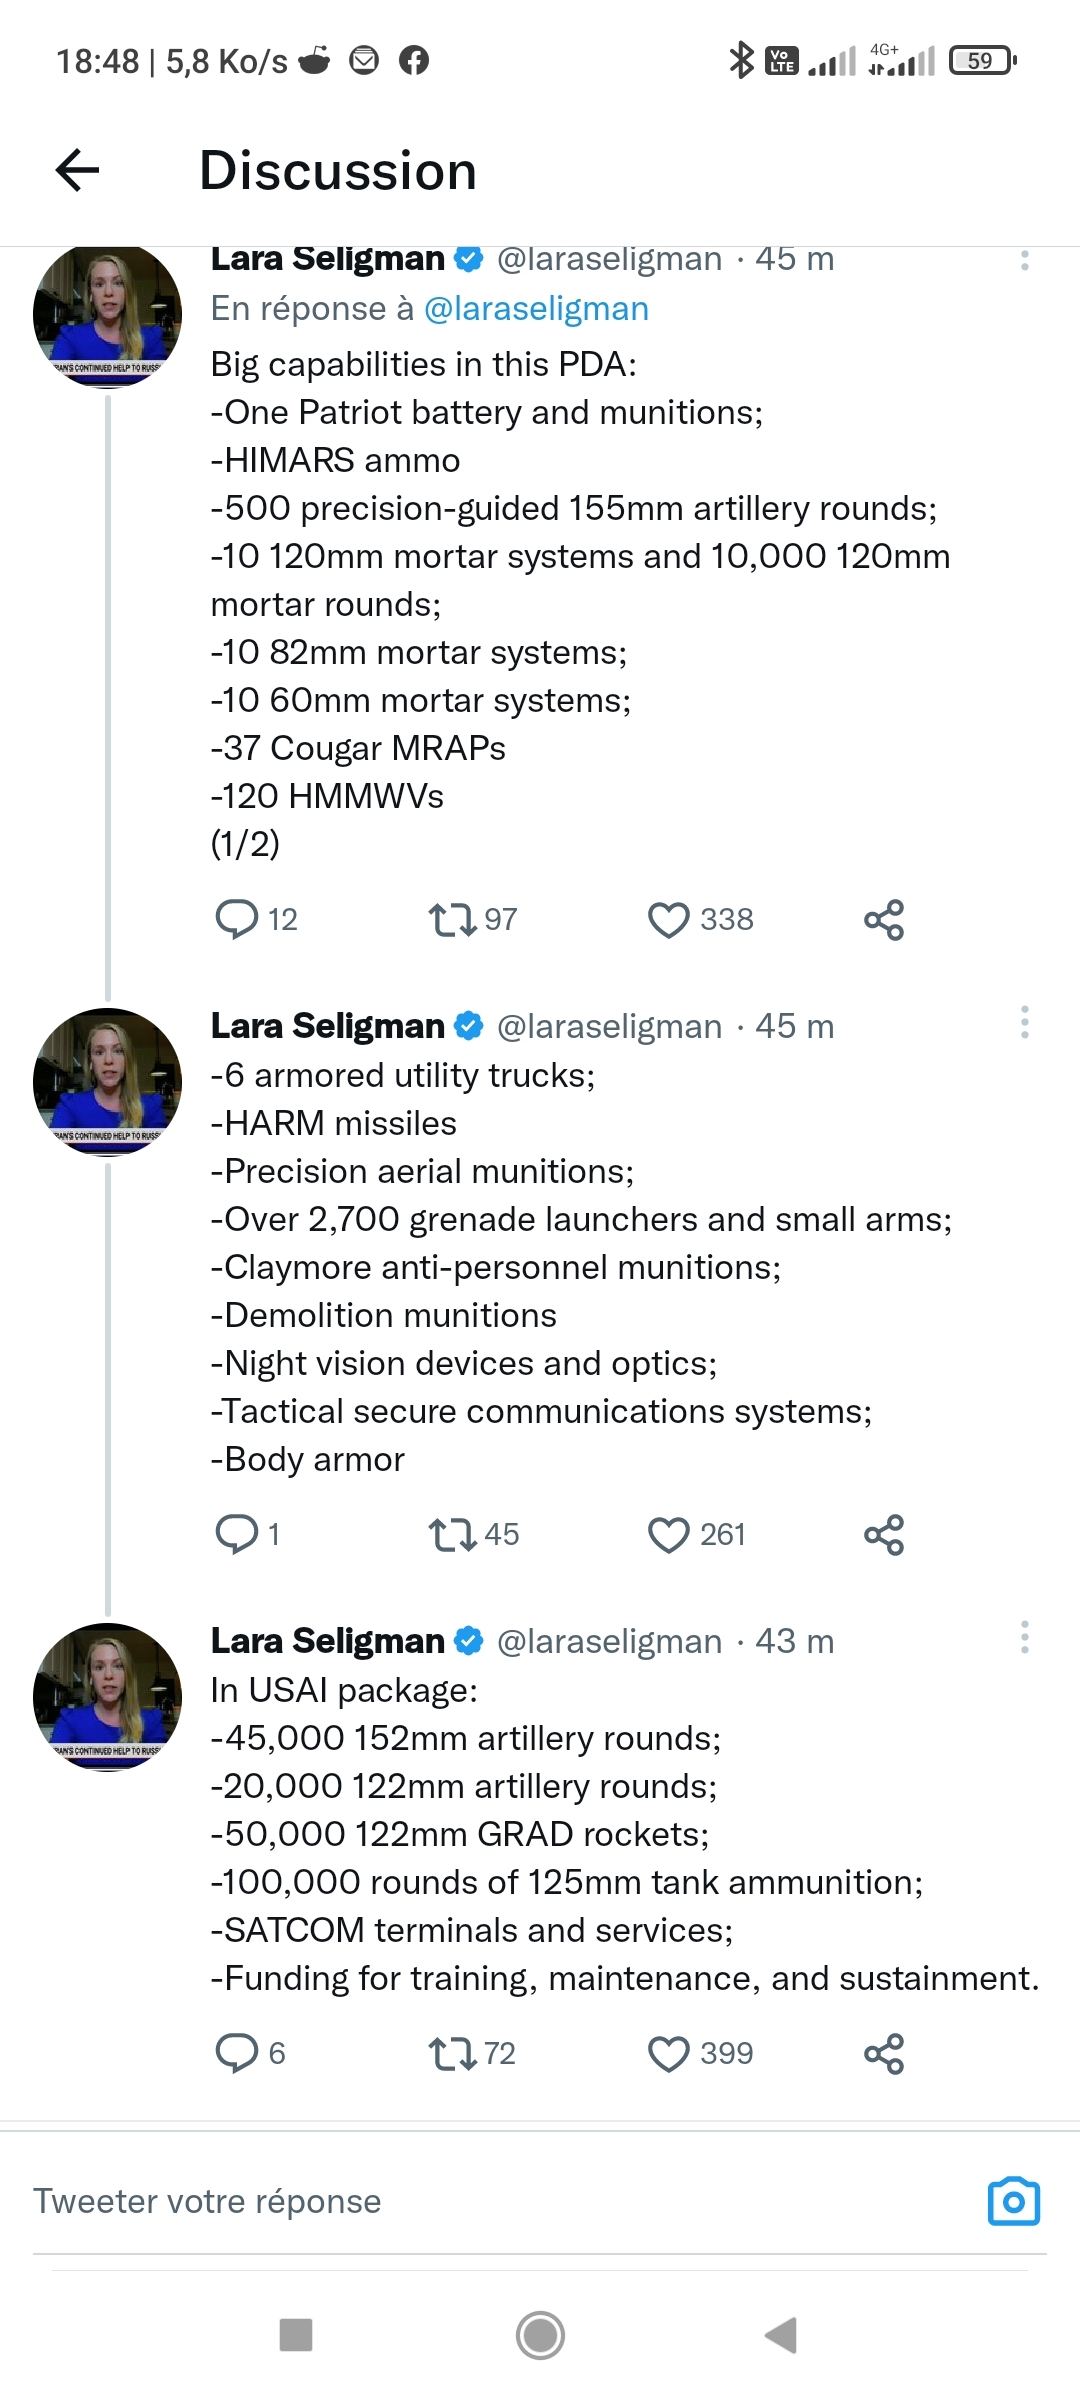Tap the back arrow next to Discussion
This screenshot has height=2400, width=1080.
[78, 170]
